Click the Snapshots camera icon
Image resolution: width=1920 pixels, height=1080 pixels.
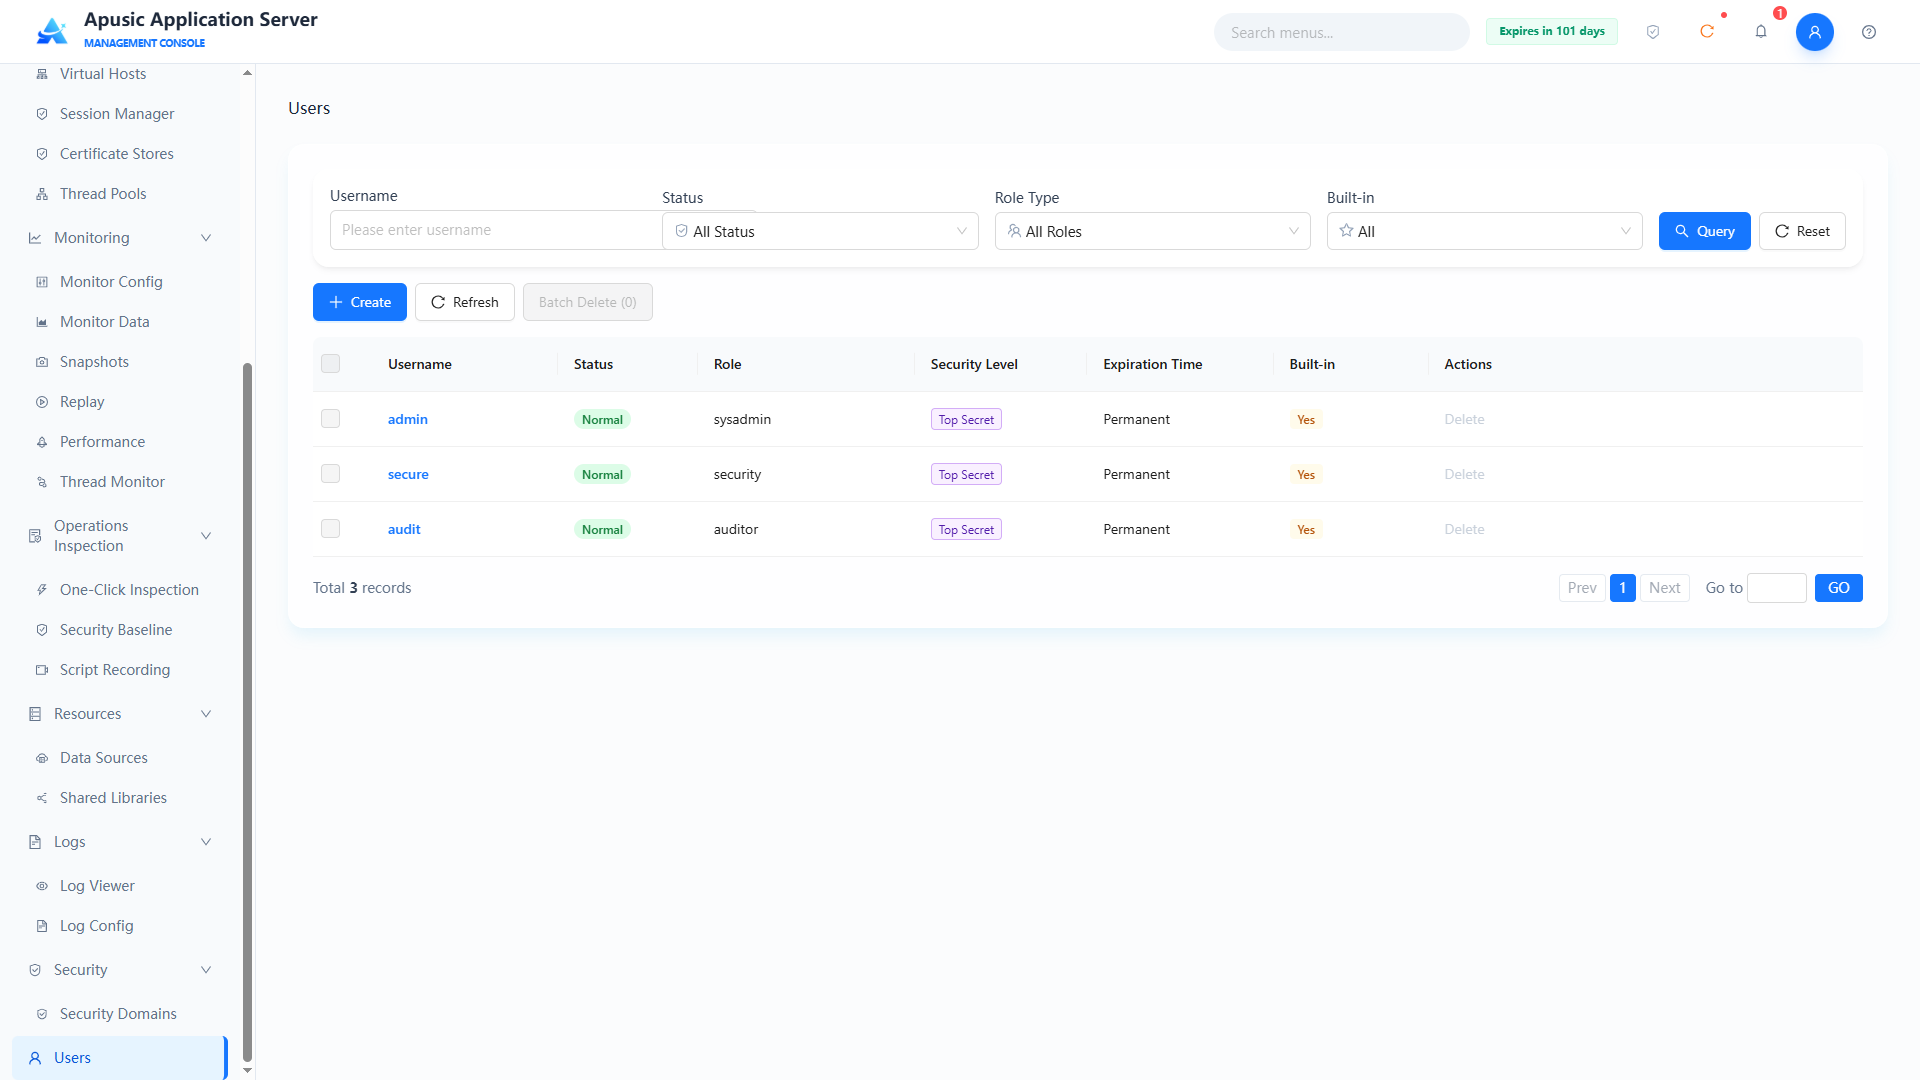click(42, 362)
